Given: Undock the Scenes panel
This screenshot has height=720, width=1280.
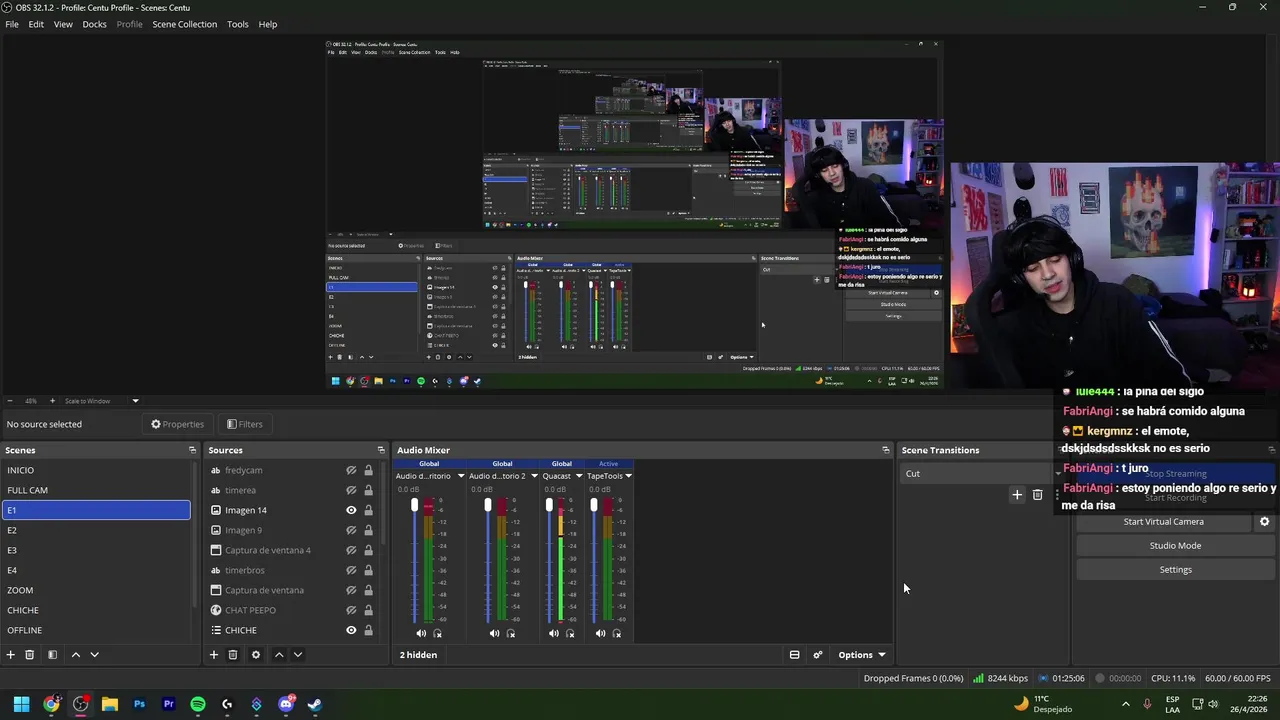Looking at the screenshot, I should [x=192, y=450].
